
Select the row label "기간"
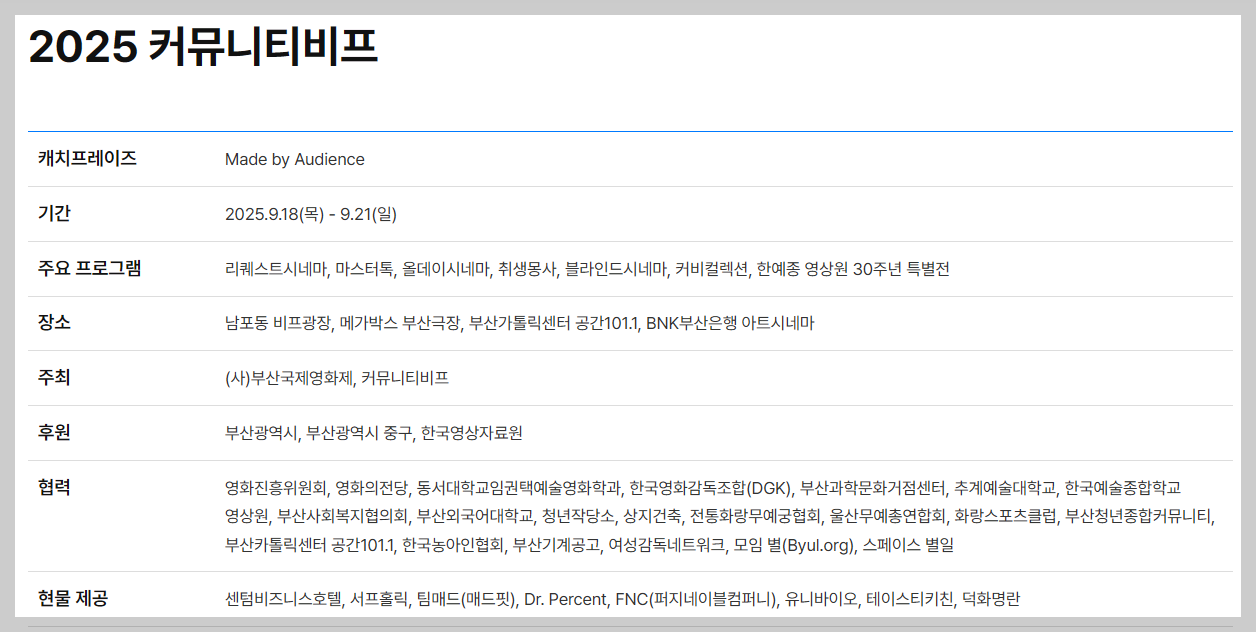click(x=54, y=213)
